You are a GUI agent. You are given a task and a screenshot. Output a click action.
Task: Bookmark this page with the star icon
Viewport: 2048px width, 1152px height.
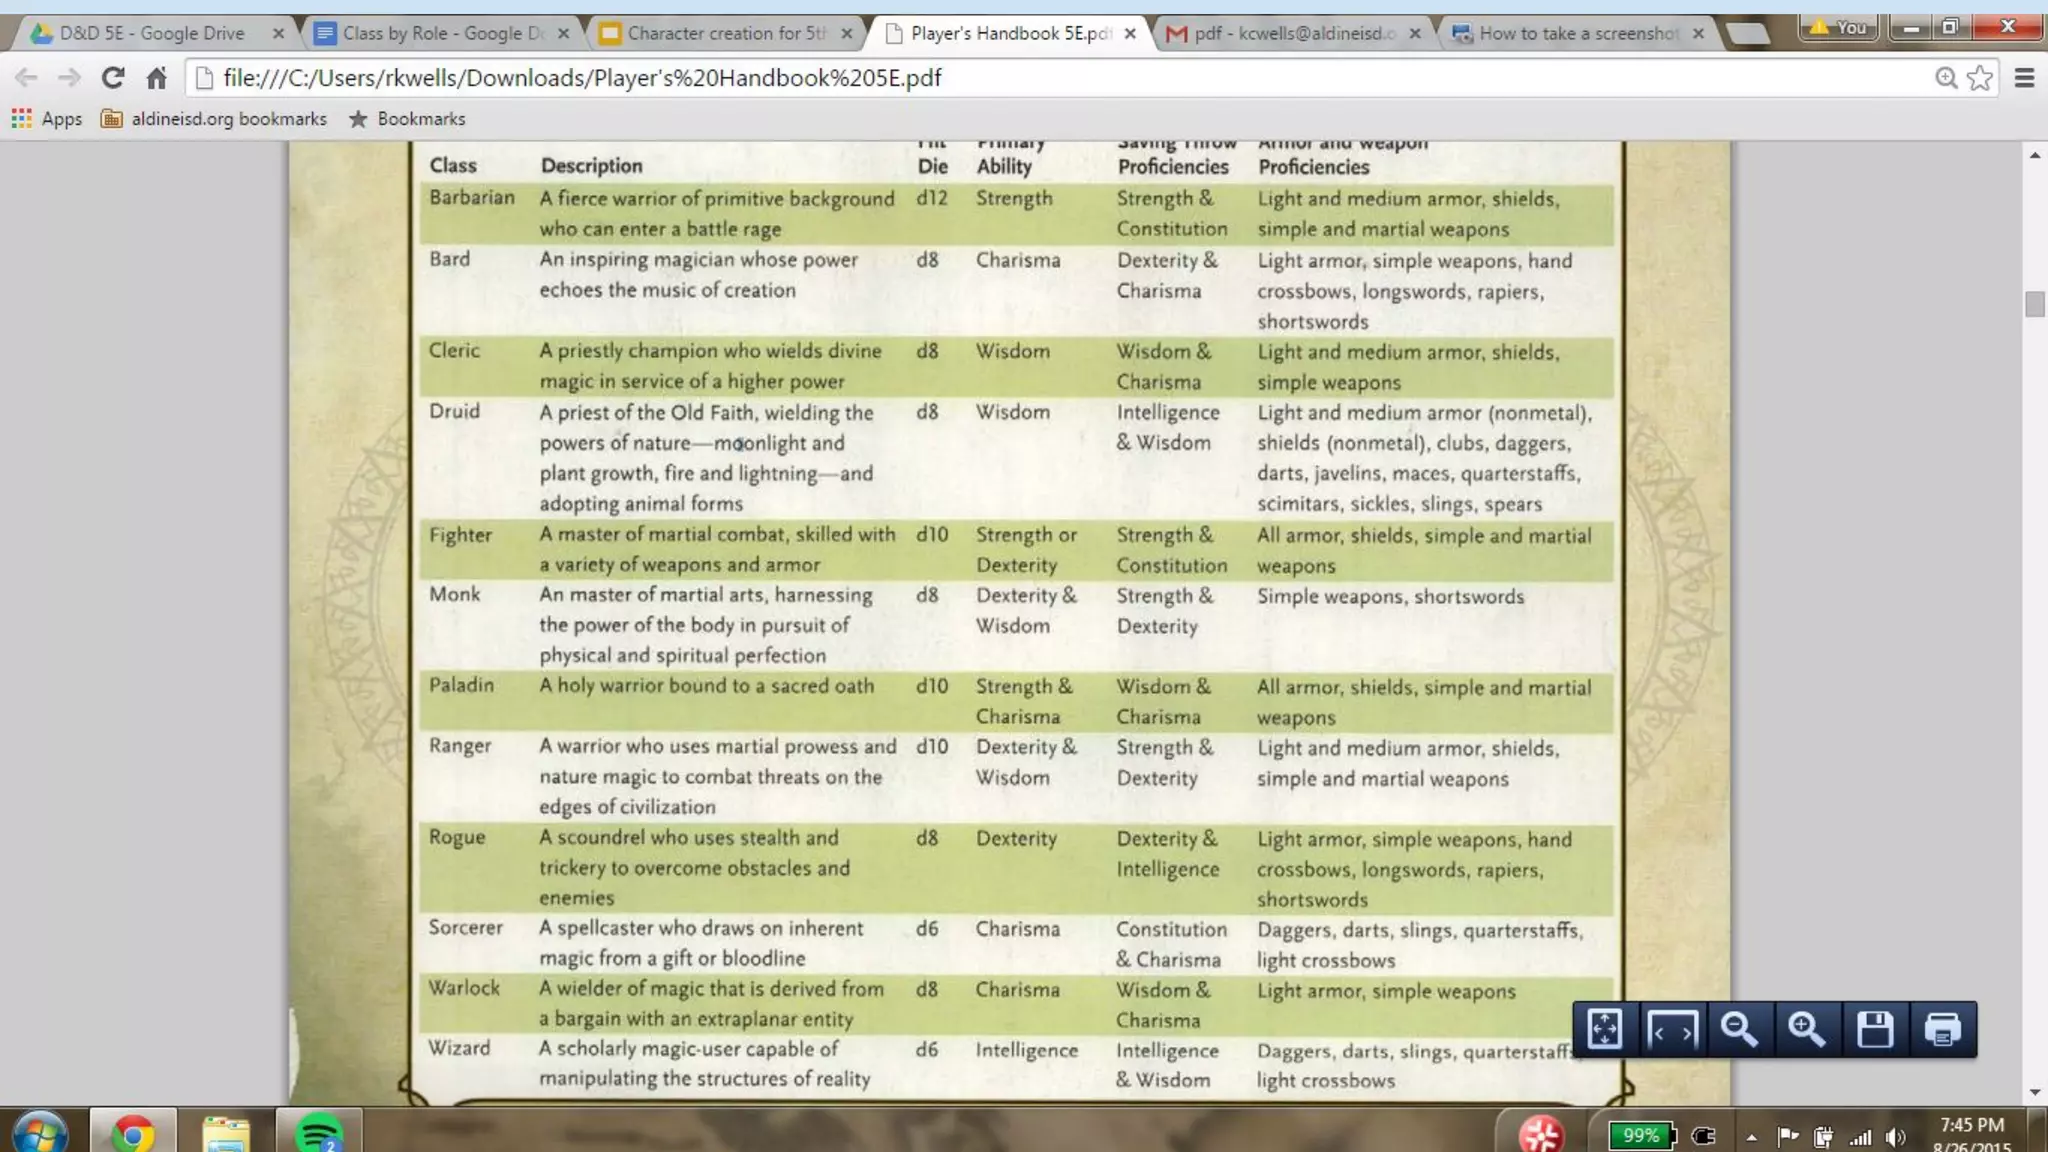tap(1980, 78)
